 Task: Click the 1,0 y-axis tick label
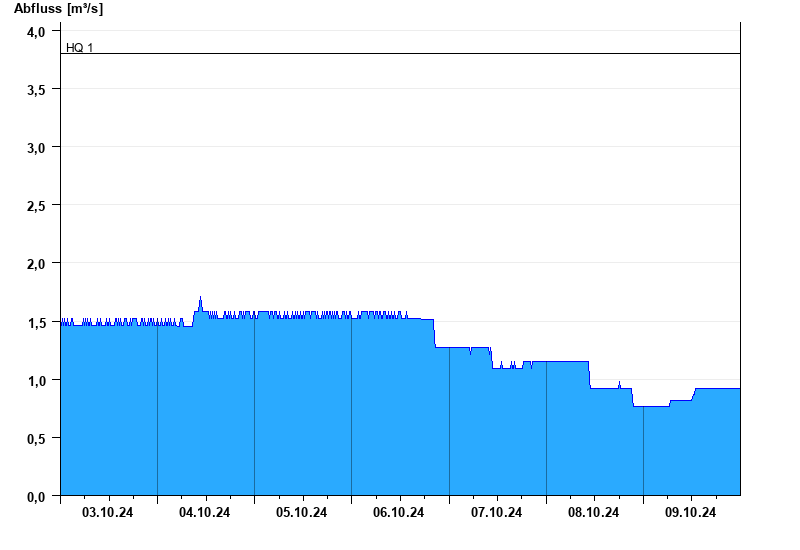pos(36,380)
